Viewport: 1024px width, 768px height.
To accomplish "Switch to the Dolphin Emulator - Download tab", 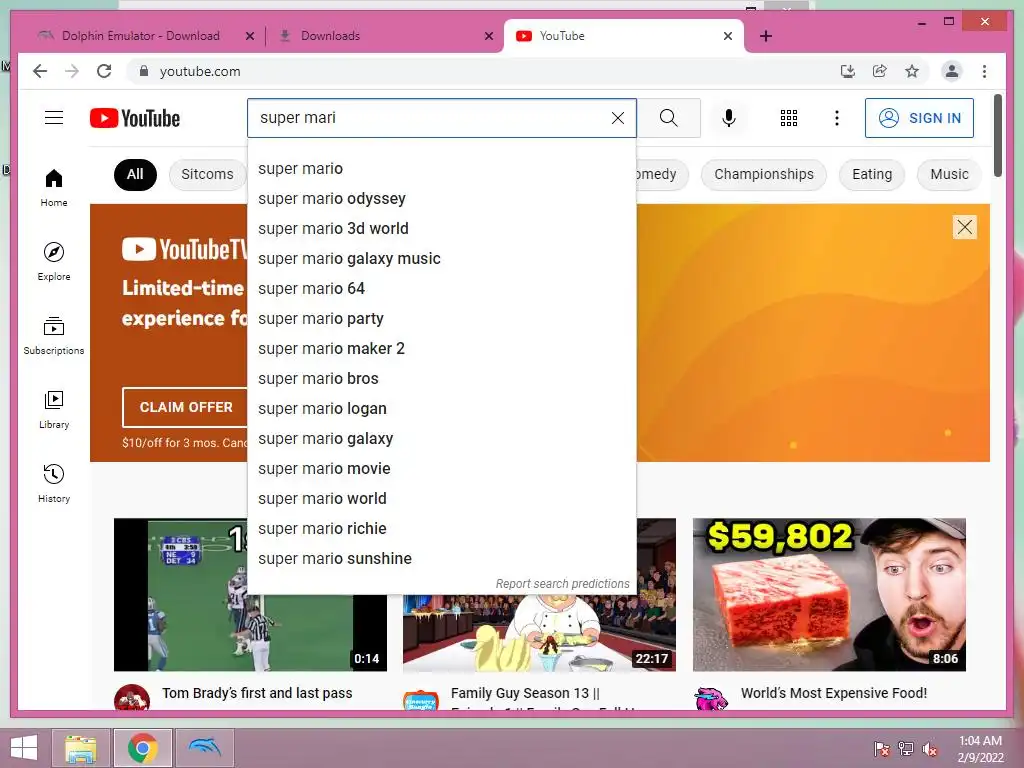I will tap(140, 36).
